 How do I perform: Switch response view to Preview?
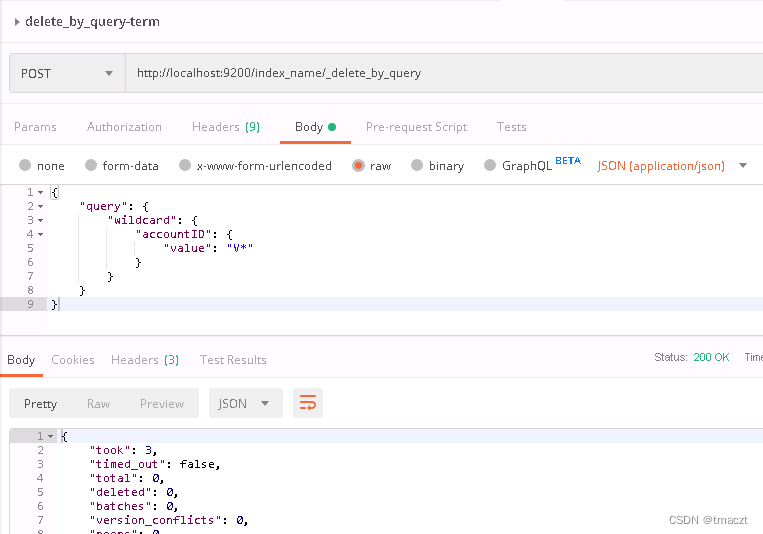[x=162, y=404]
